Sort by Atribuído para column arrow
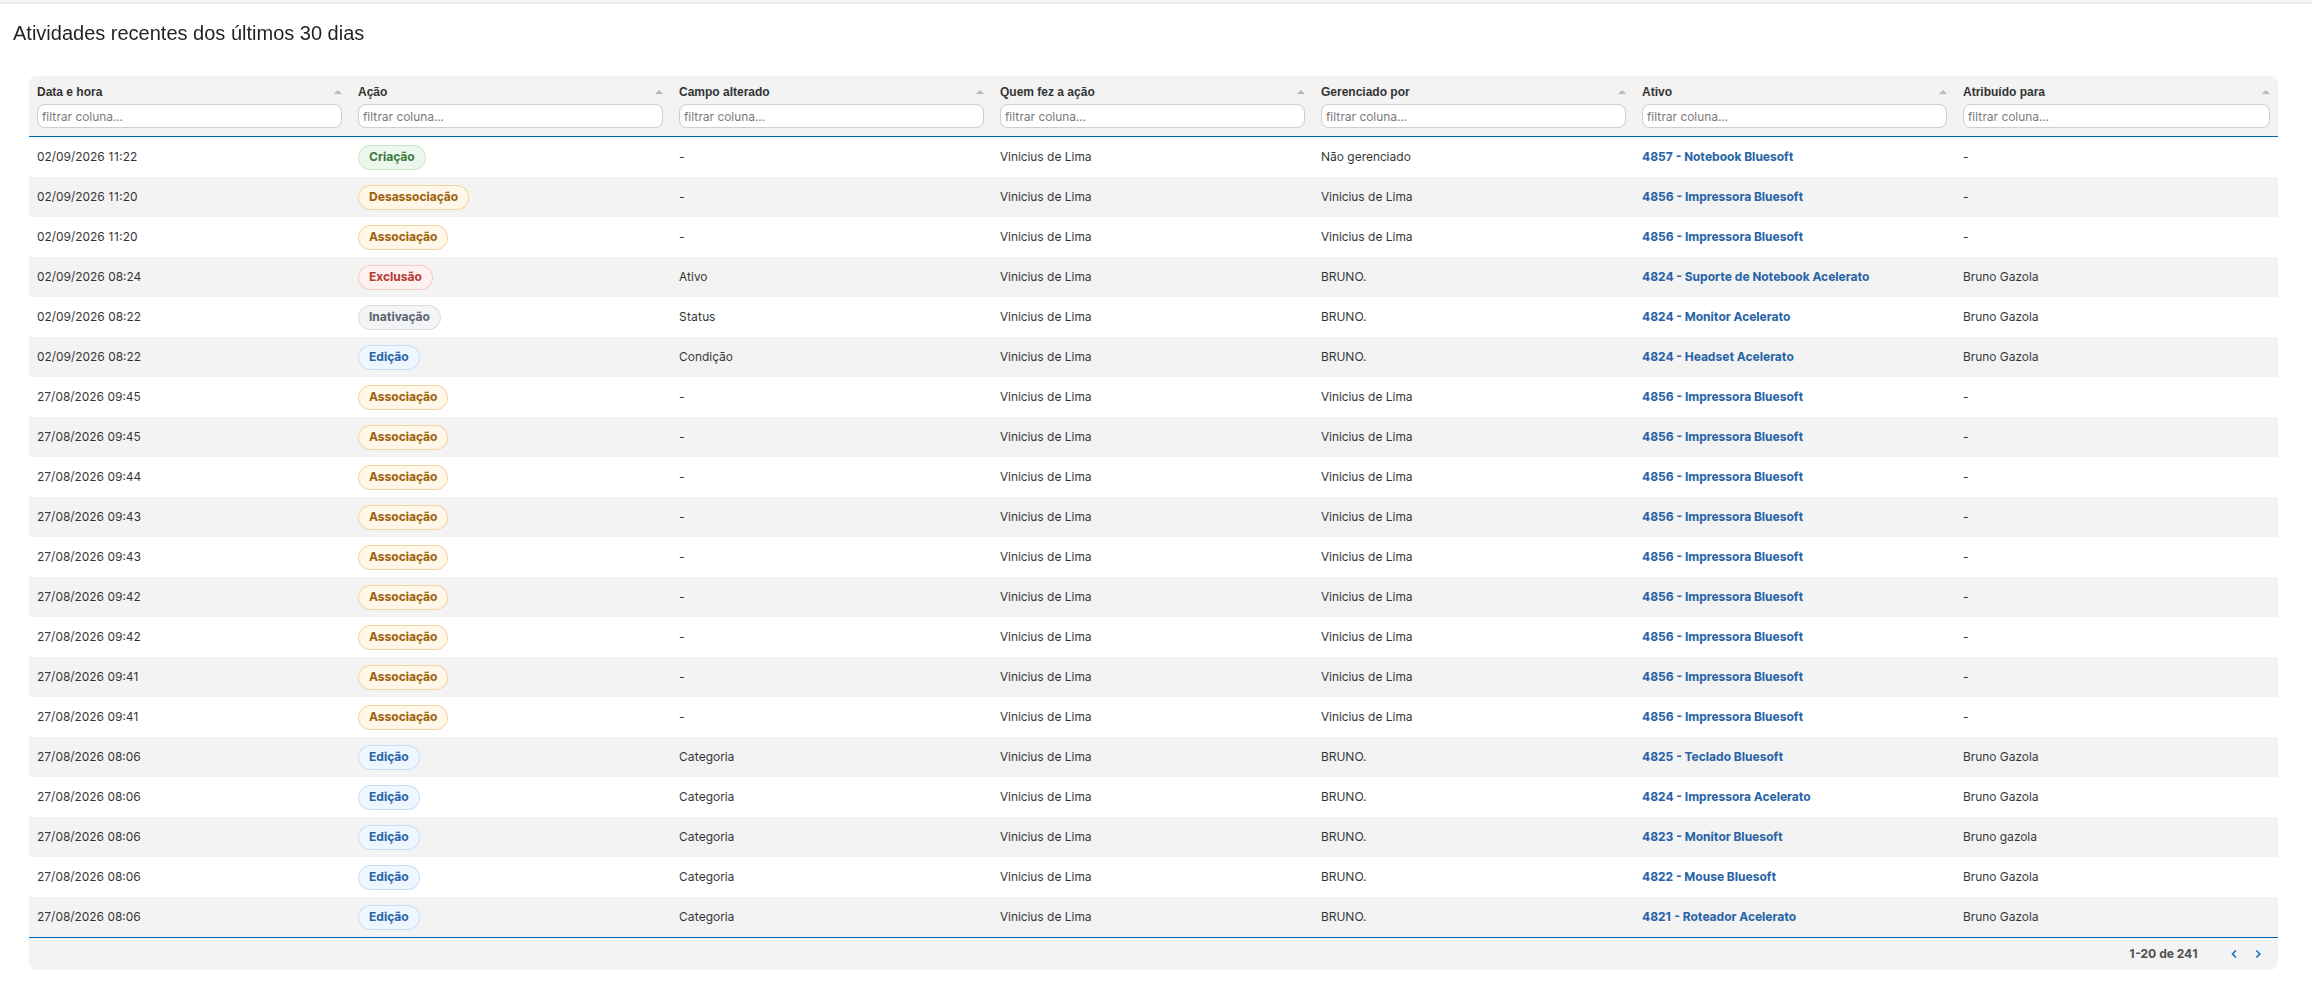Viewport: 2312px width, 997px height. [2265, 92]
